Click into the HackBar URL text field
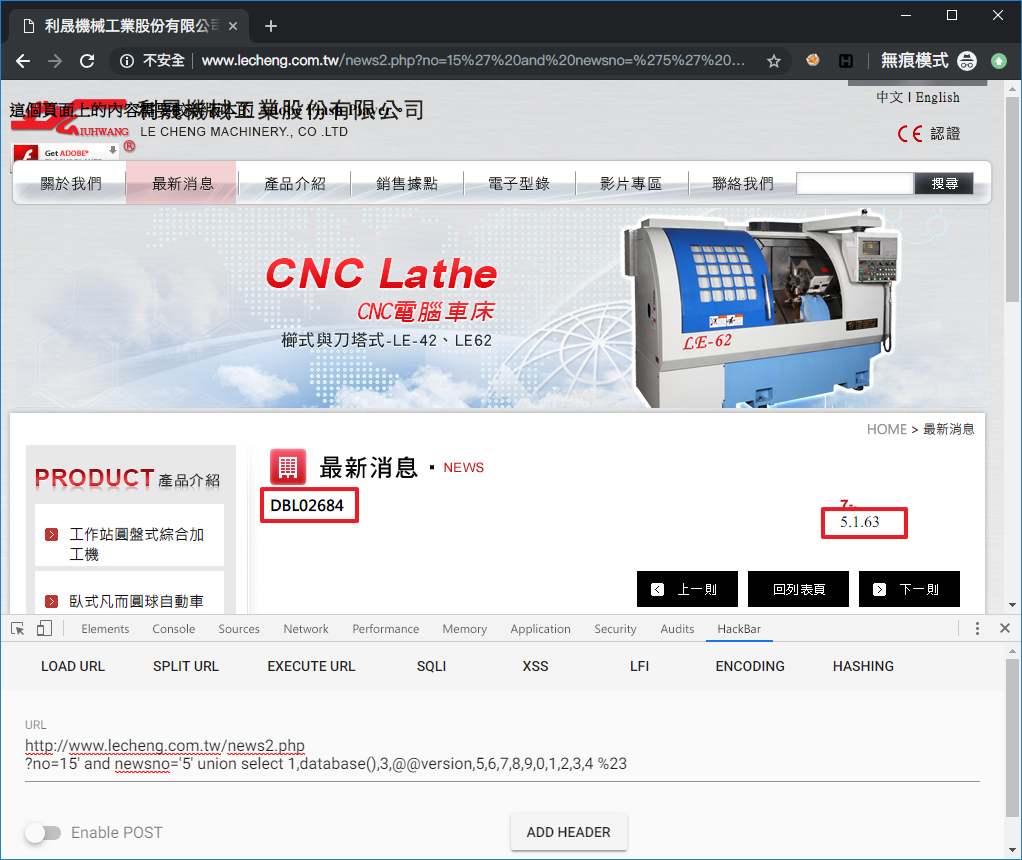This screenshot has height=860, width=1022. coord(502,755)
